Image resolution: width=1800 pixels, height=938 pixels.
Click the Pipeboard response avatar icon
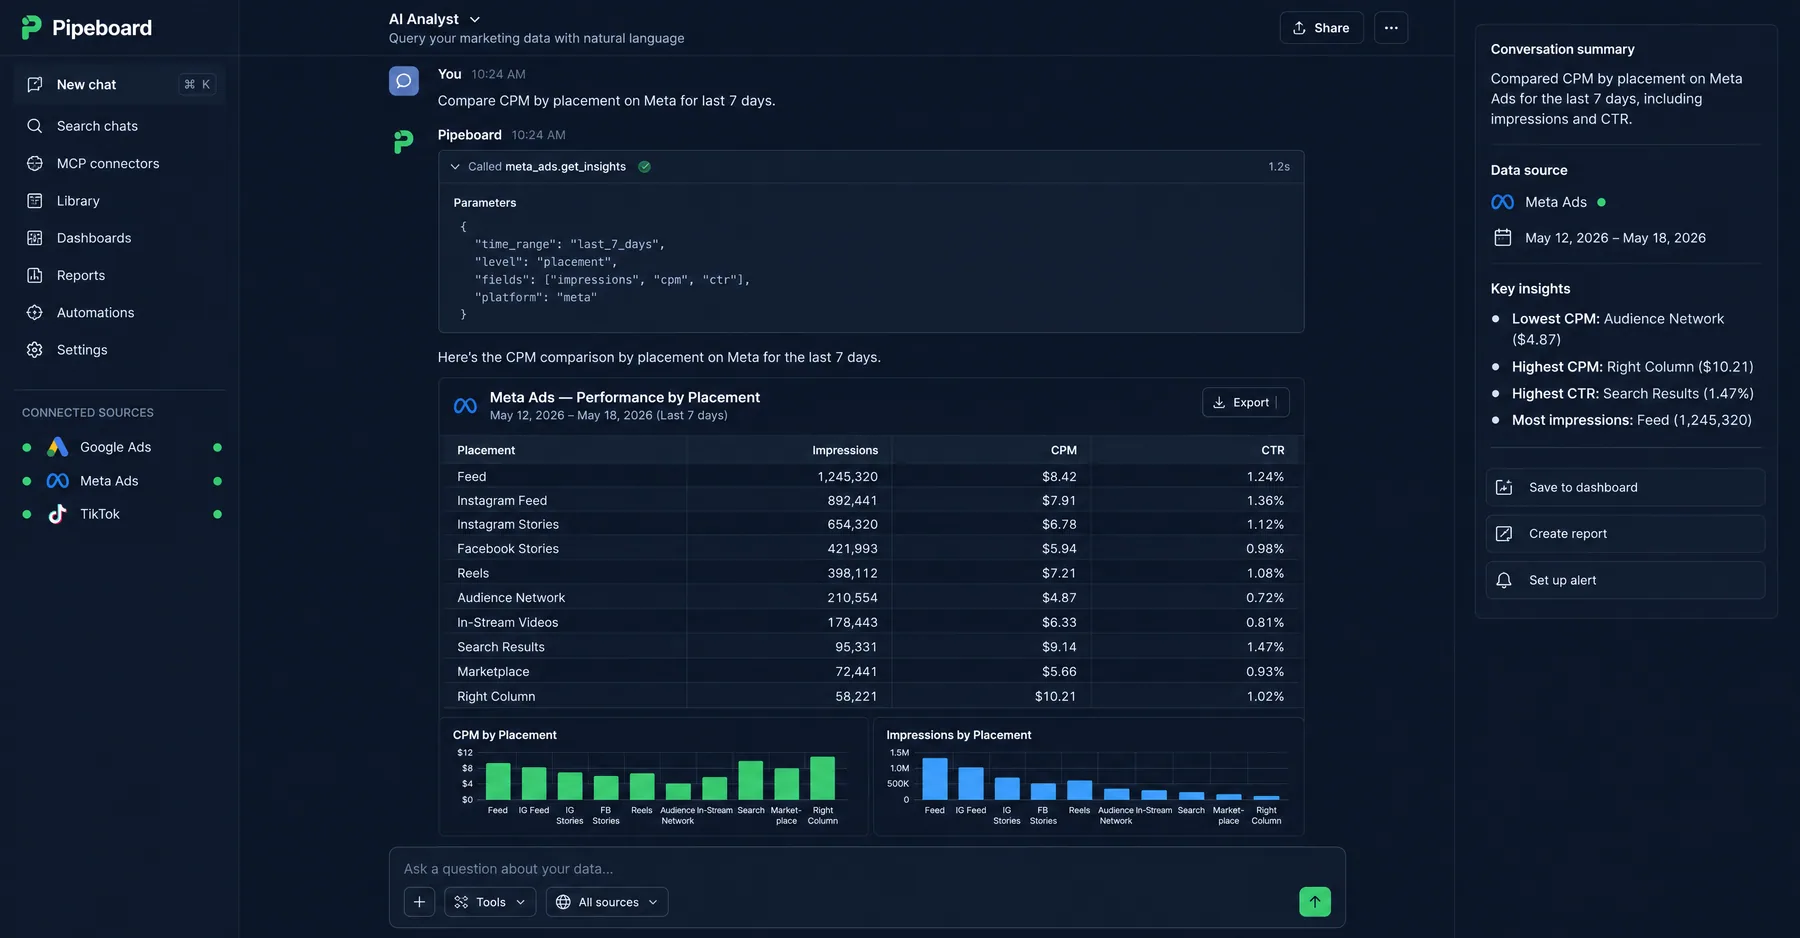[x=404, y=142]
